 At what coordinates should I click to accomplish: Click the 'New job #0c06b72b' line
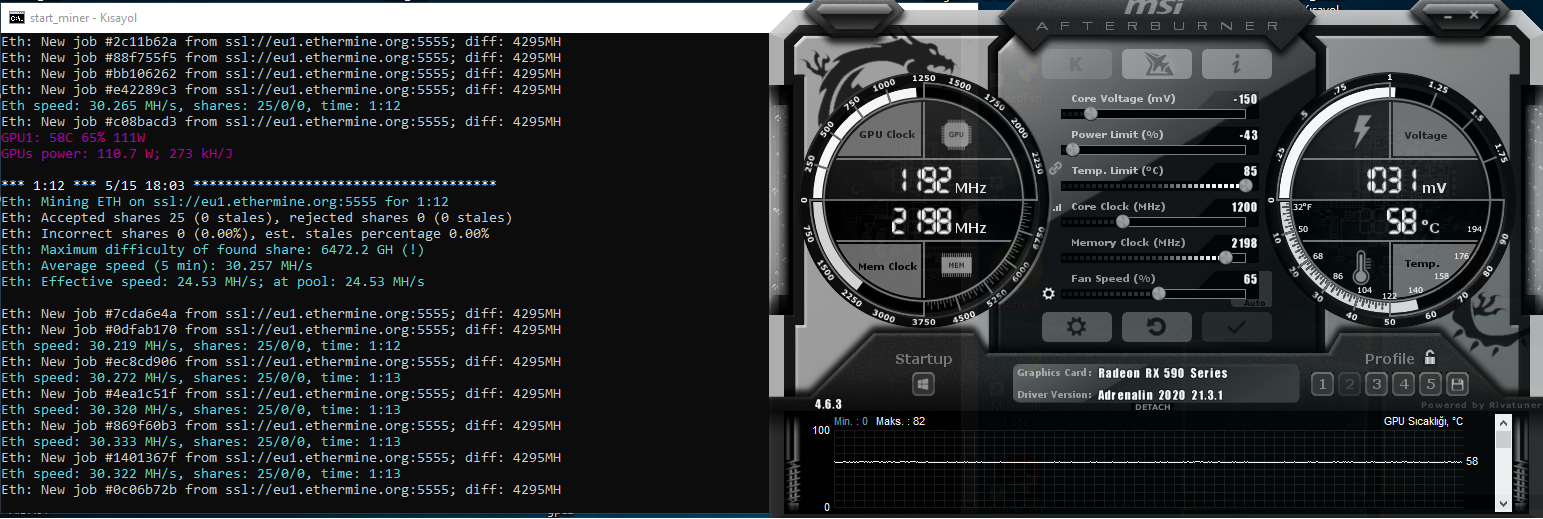coord(281,490)
